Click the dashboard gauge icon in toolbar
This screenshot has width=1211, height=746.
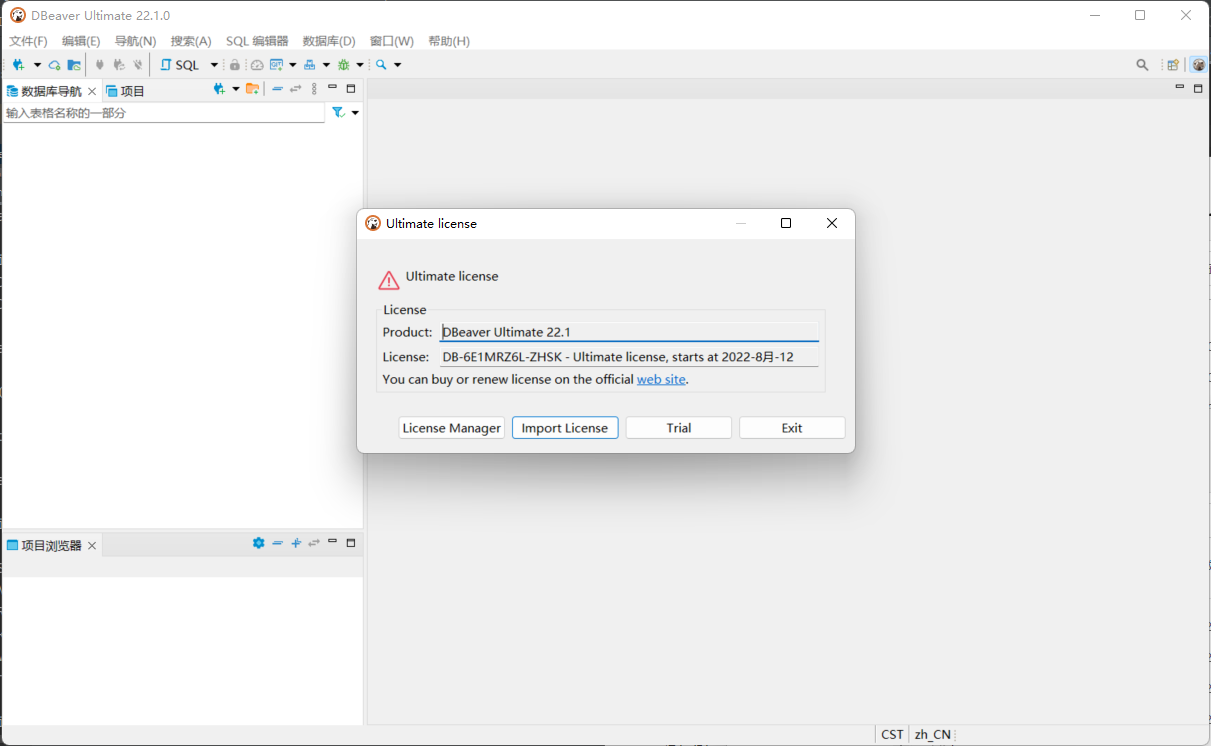click(x=257, y=65)
